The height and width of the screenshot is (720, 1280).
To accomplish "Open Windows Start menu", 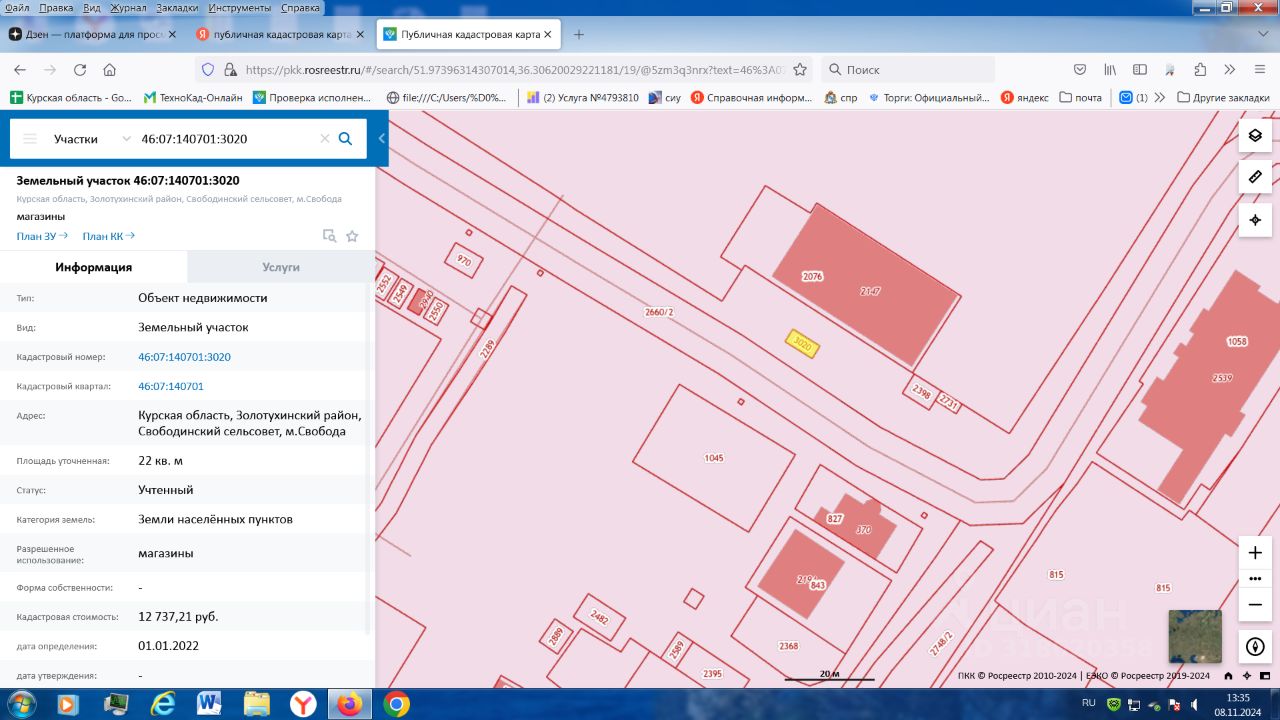I will [20, 703].
